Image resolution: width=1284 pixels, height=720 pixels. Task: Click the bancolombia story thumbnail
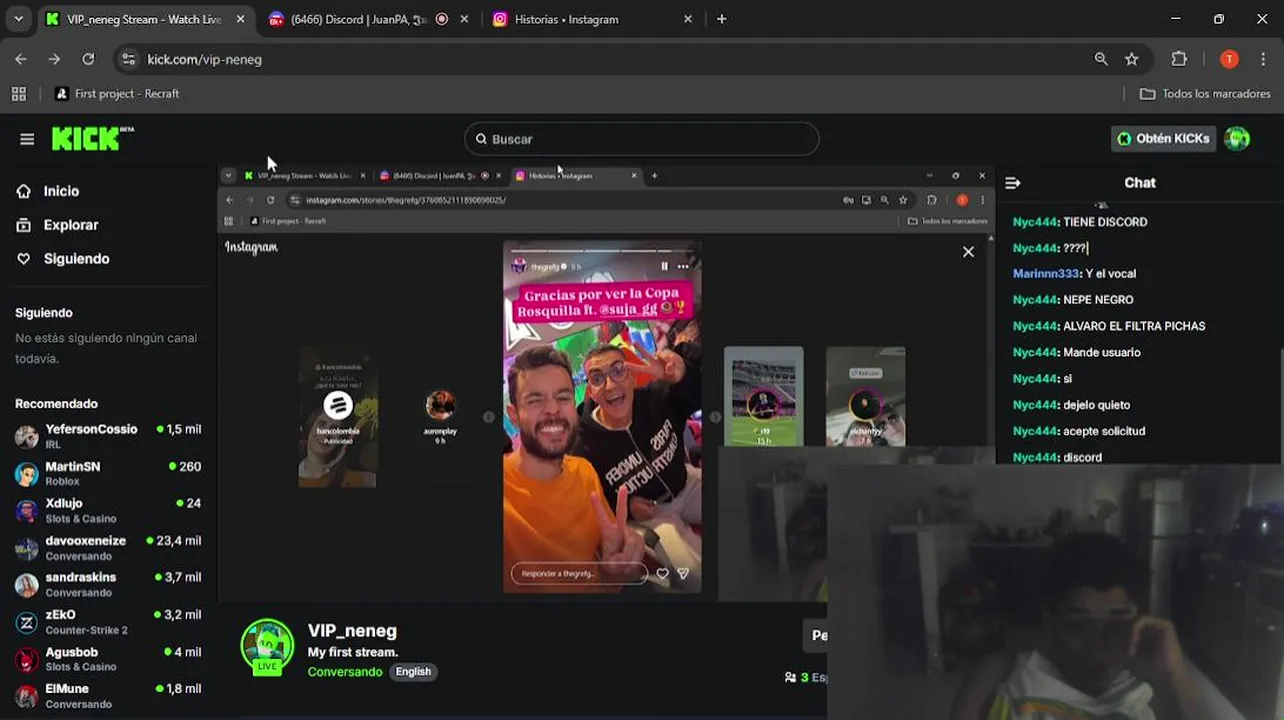click(x=338, y=418)
